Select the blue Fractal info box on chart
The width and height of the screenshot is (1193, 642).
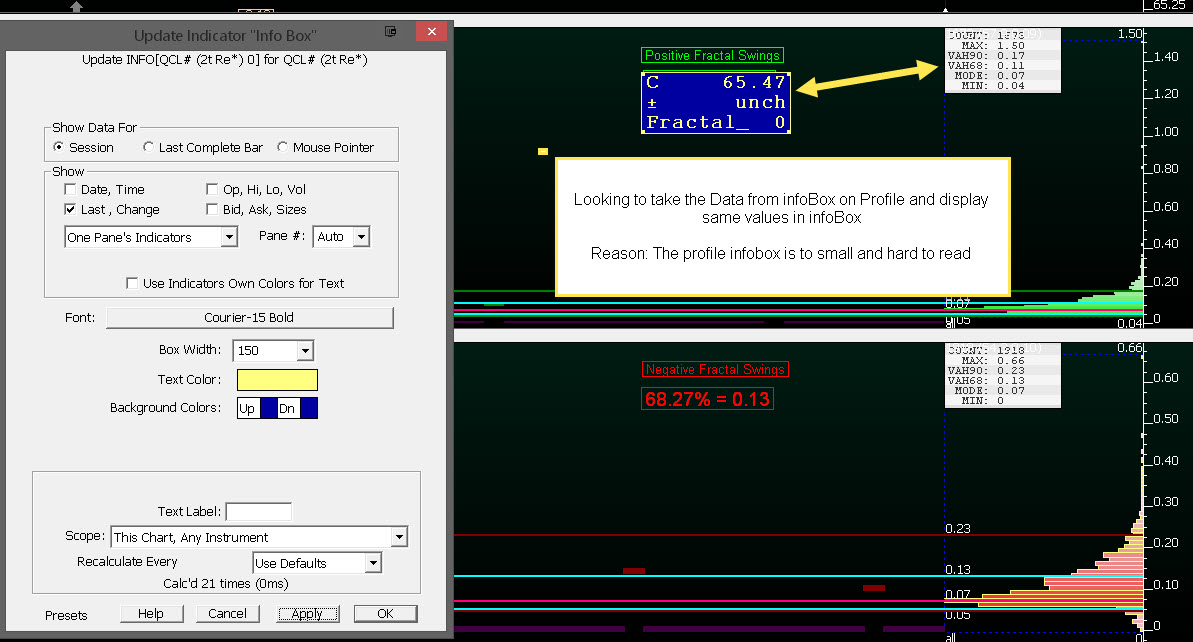pos(716,102)
